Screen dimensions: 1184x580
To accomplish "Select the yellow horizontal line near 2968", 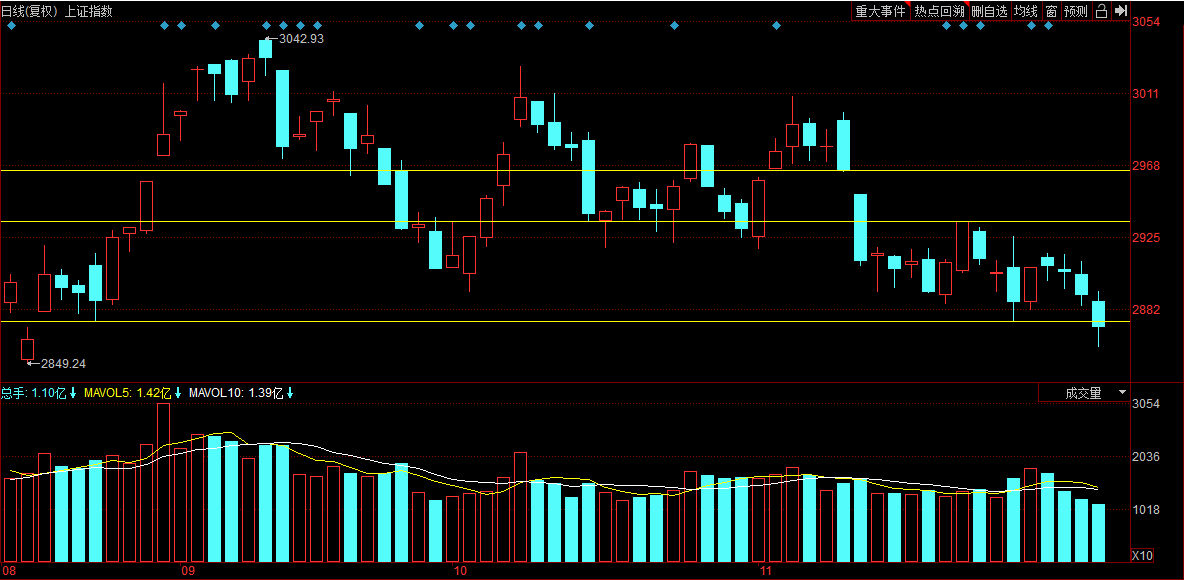I will pyautogui.click(x=565, y=171).
